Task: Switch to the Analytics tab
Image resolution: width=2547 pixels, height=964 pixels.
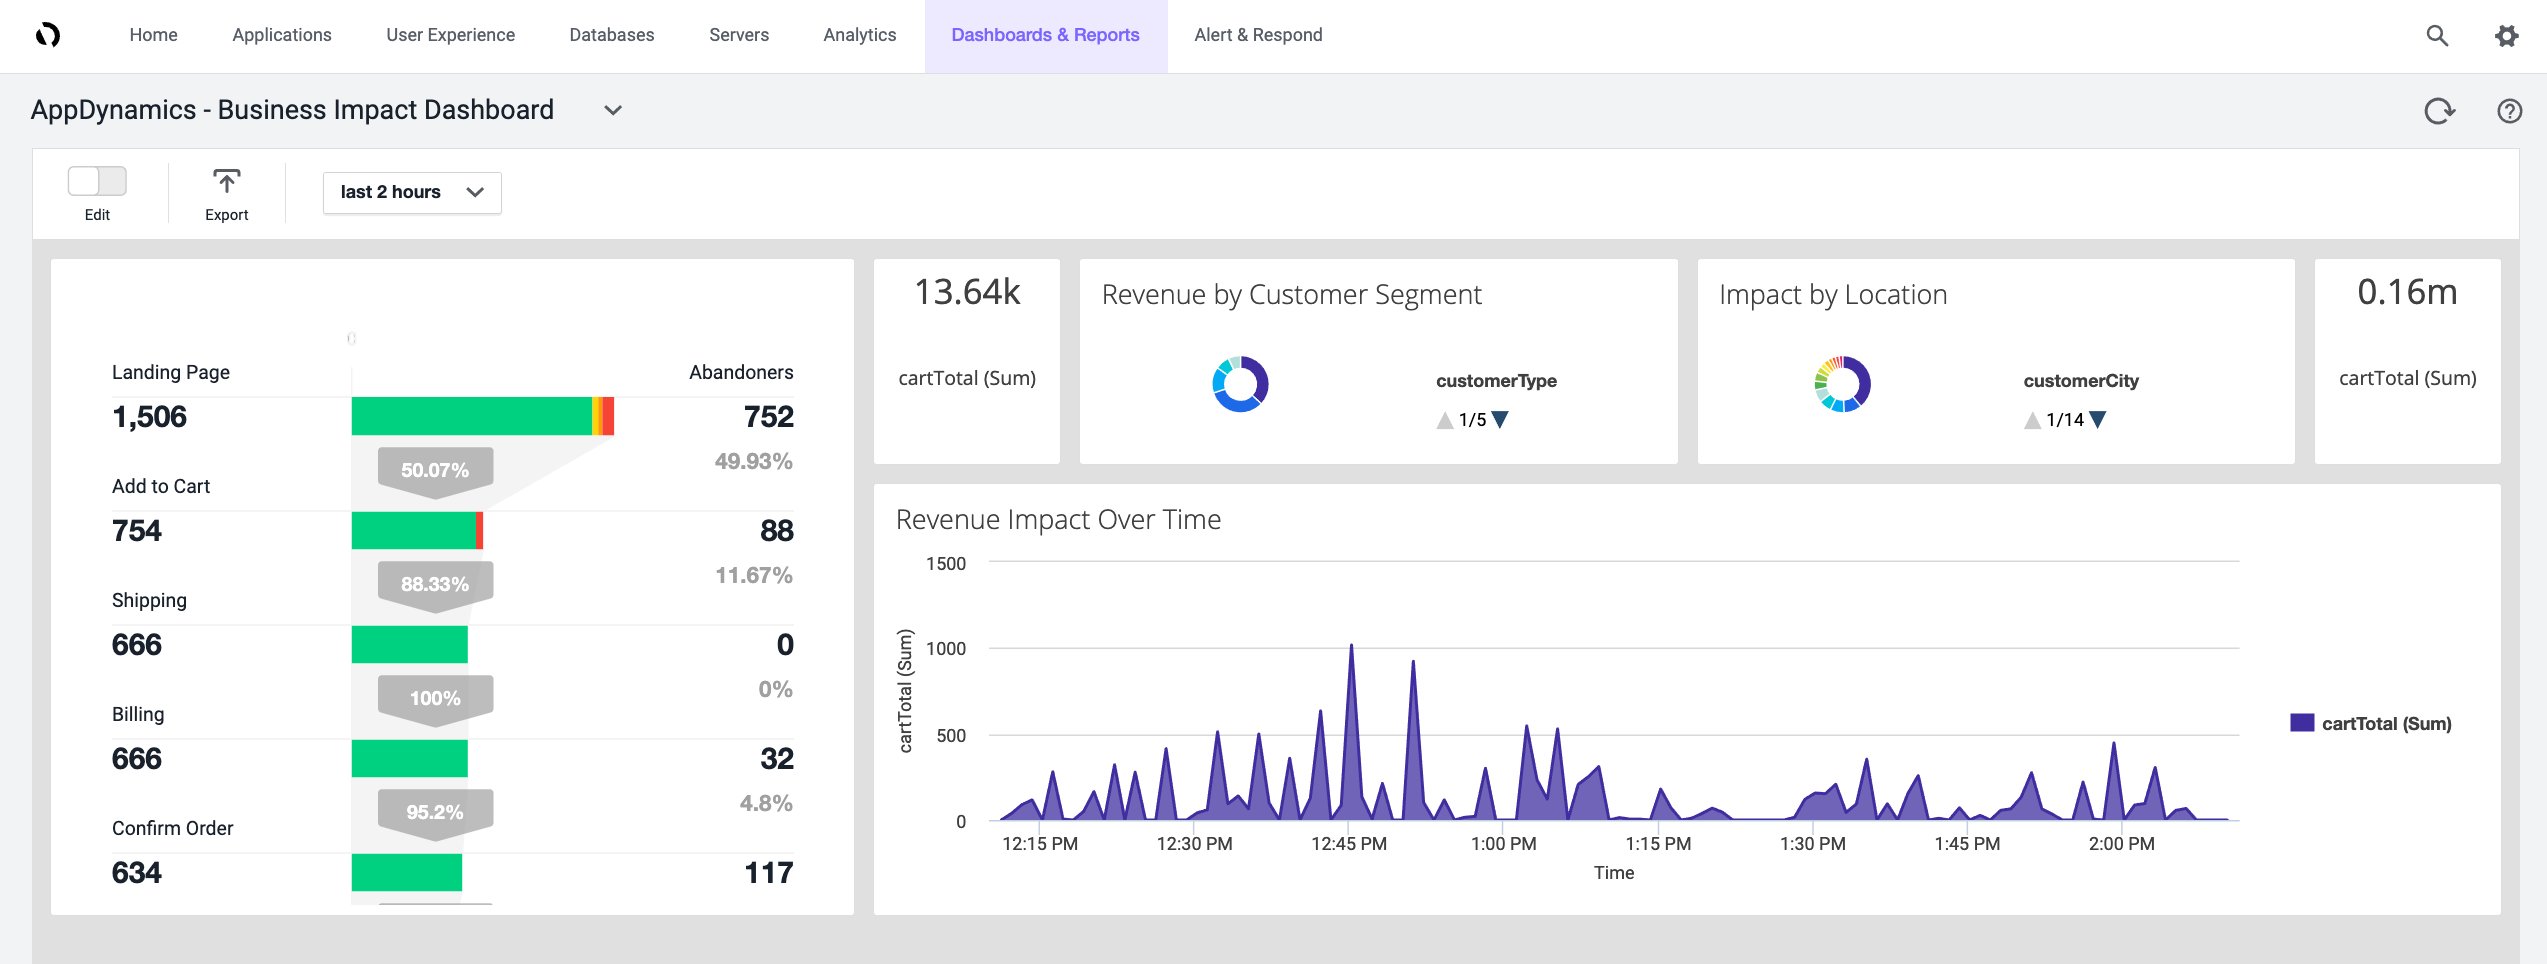Action: (x=858, y=35)
